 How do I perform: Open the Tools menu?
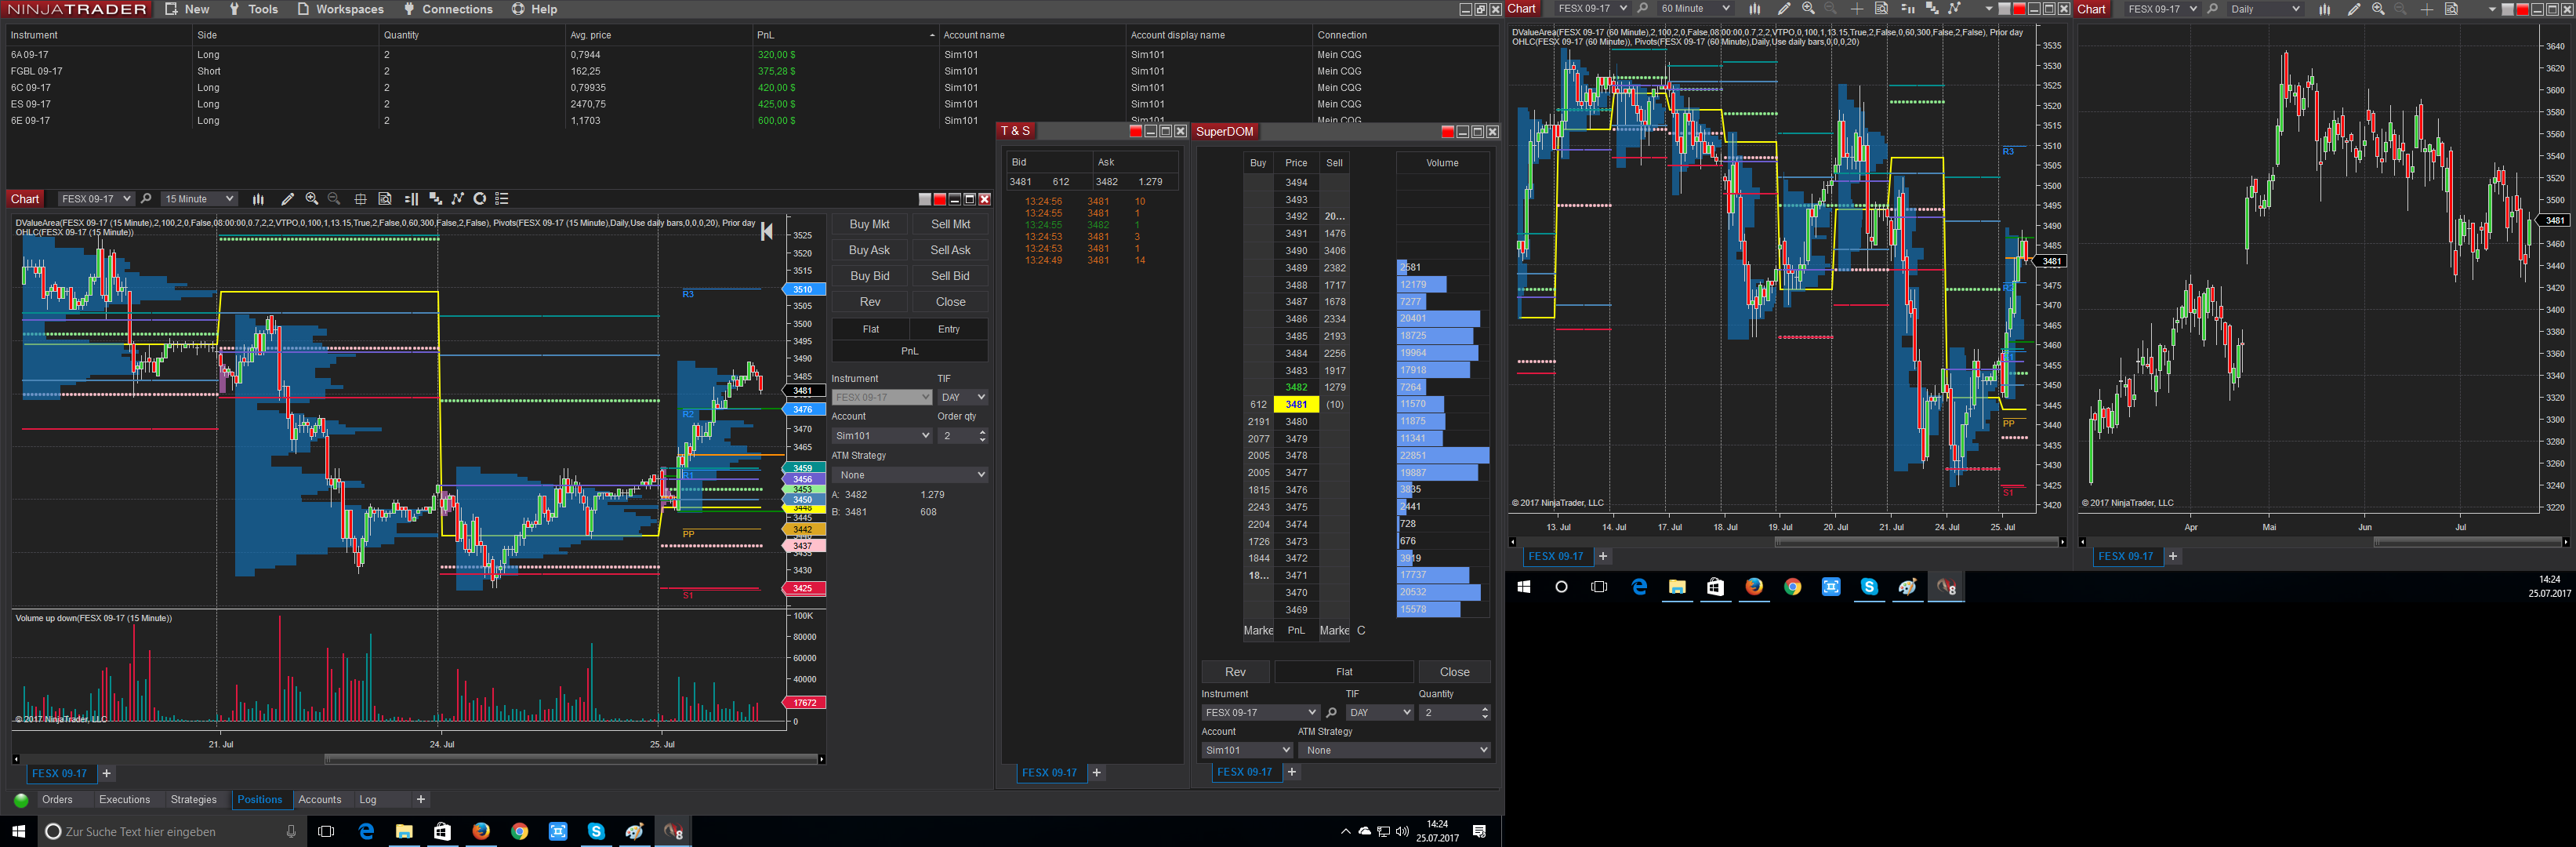253,9
